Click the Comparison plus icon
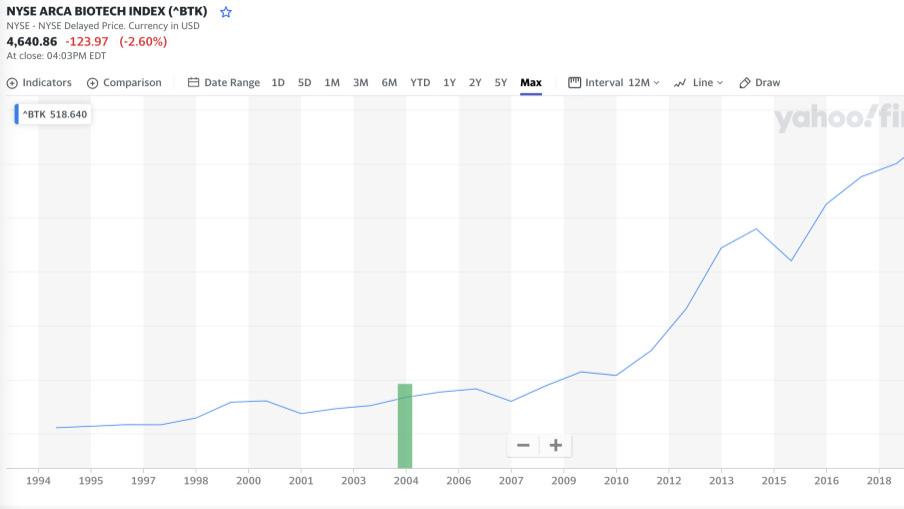The height and width of the screenshot is (509, 904). (x=92, y=83)
